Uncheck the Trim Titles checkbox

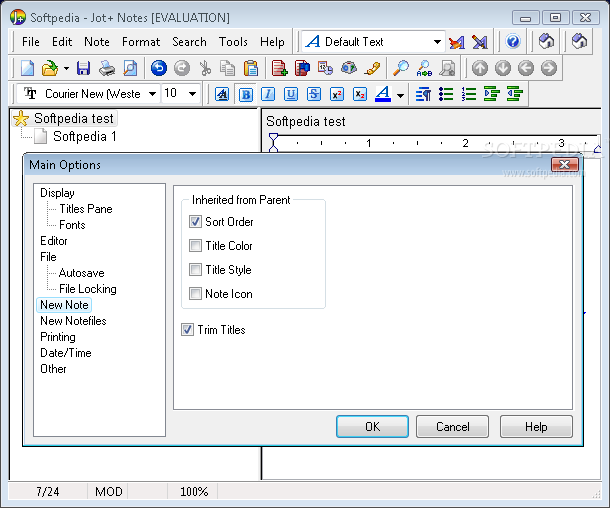point(187,330)
